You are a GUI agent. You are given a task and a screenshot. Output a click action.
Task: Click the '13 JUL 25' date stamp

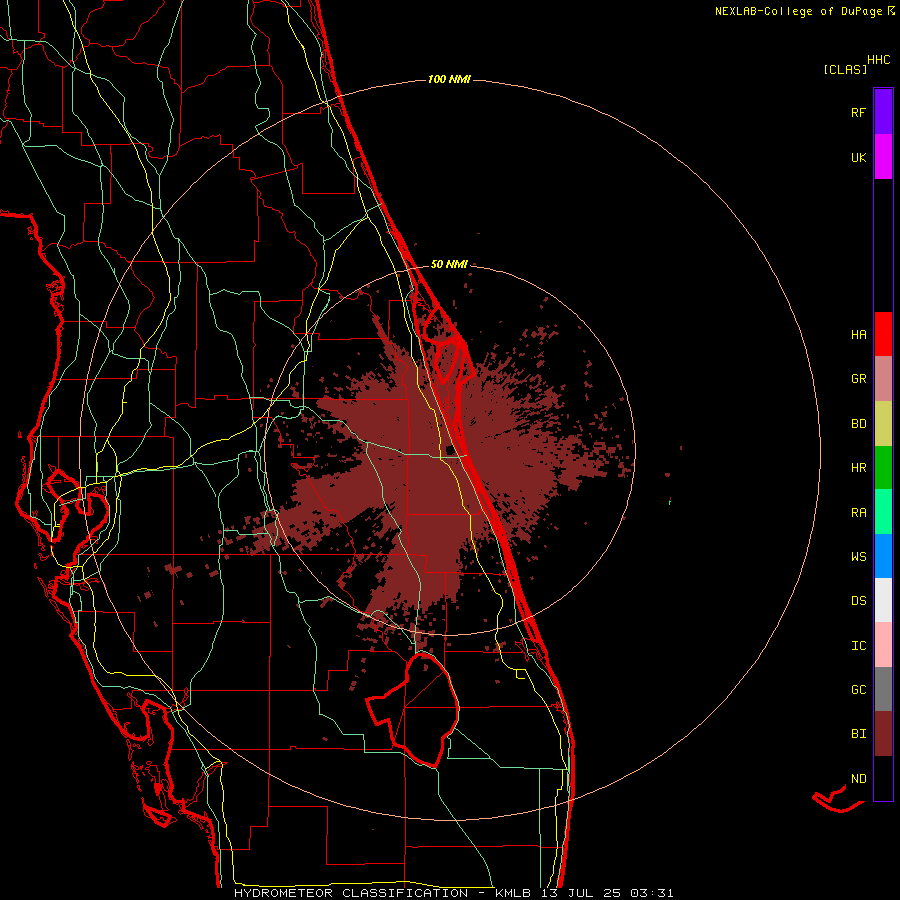click(x=581, y=893)
